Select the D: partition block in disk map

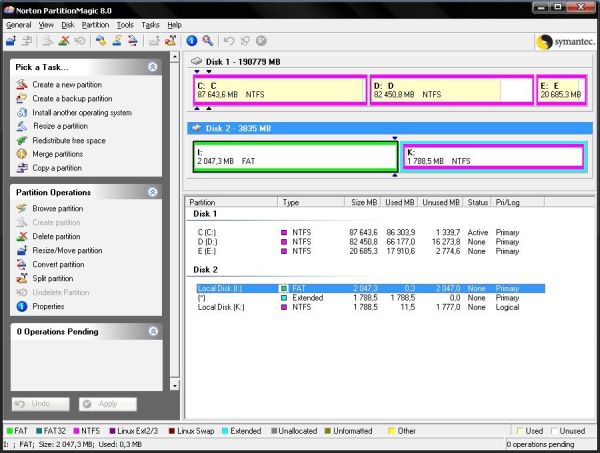(452, 90)
